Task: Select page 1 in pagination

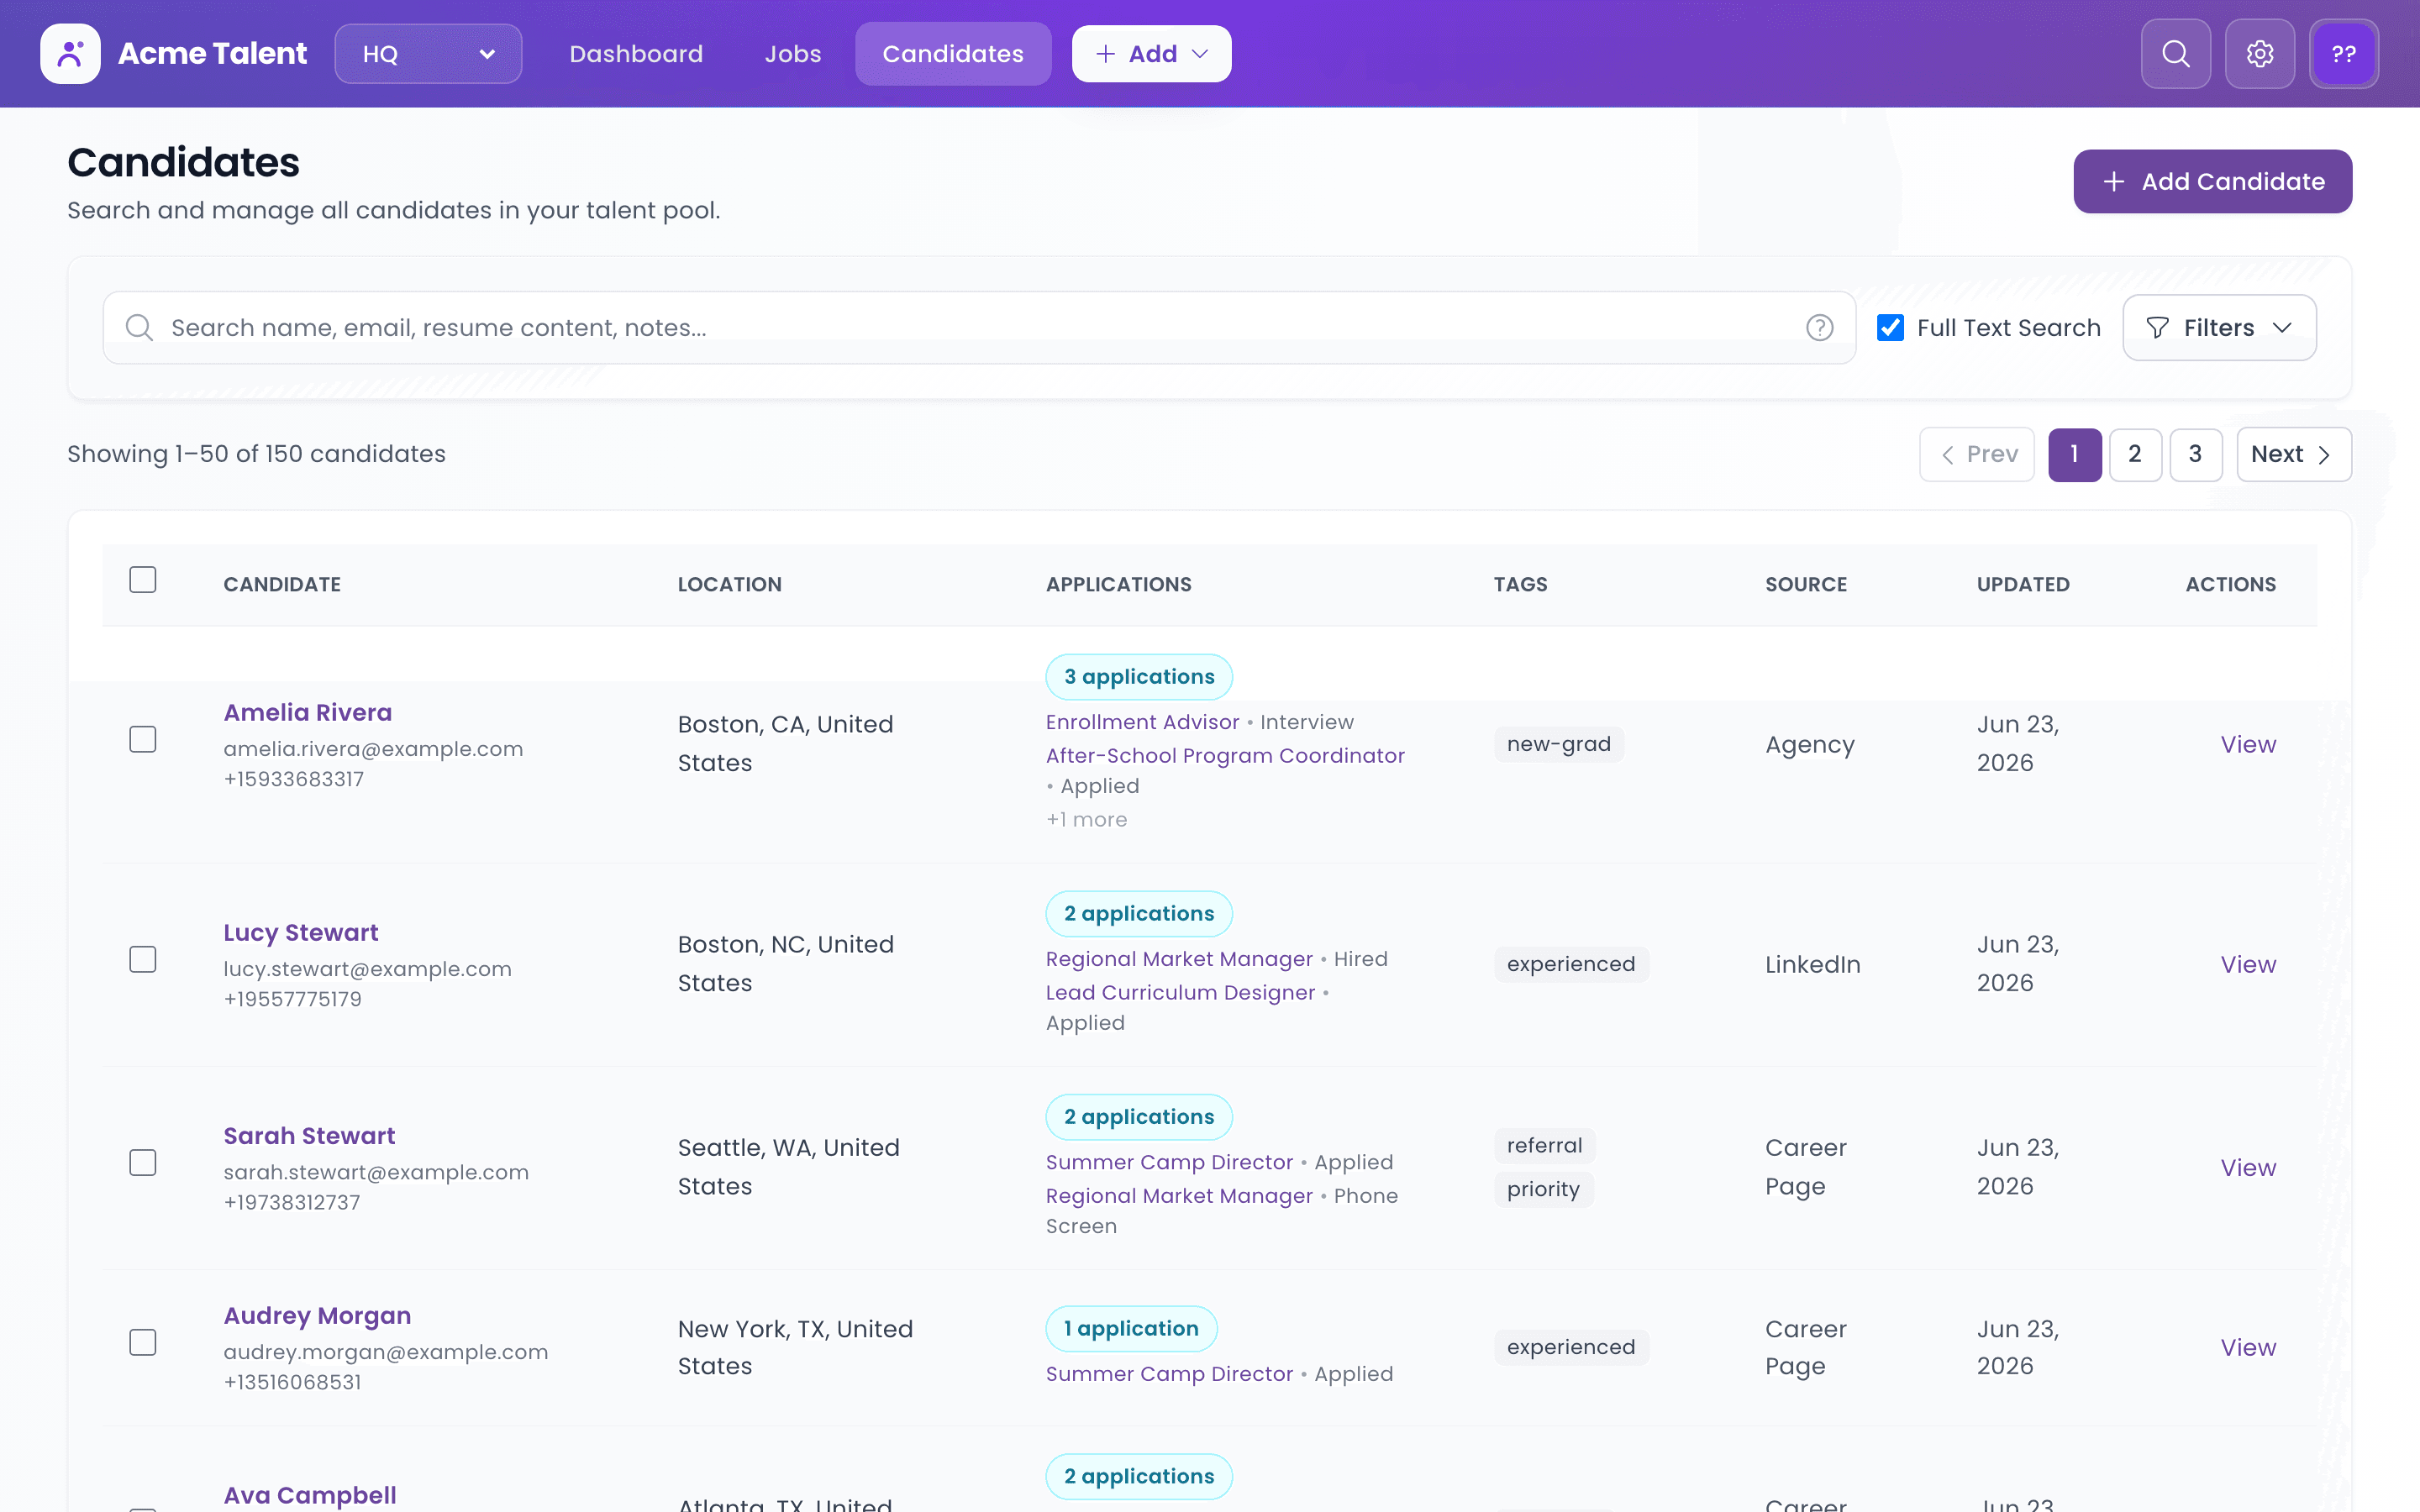Action: (2074, 455)
